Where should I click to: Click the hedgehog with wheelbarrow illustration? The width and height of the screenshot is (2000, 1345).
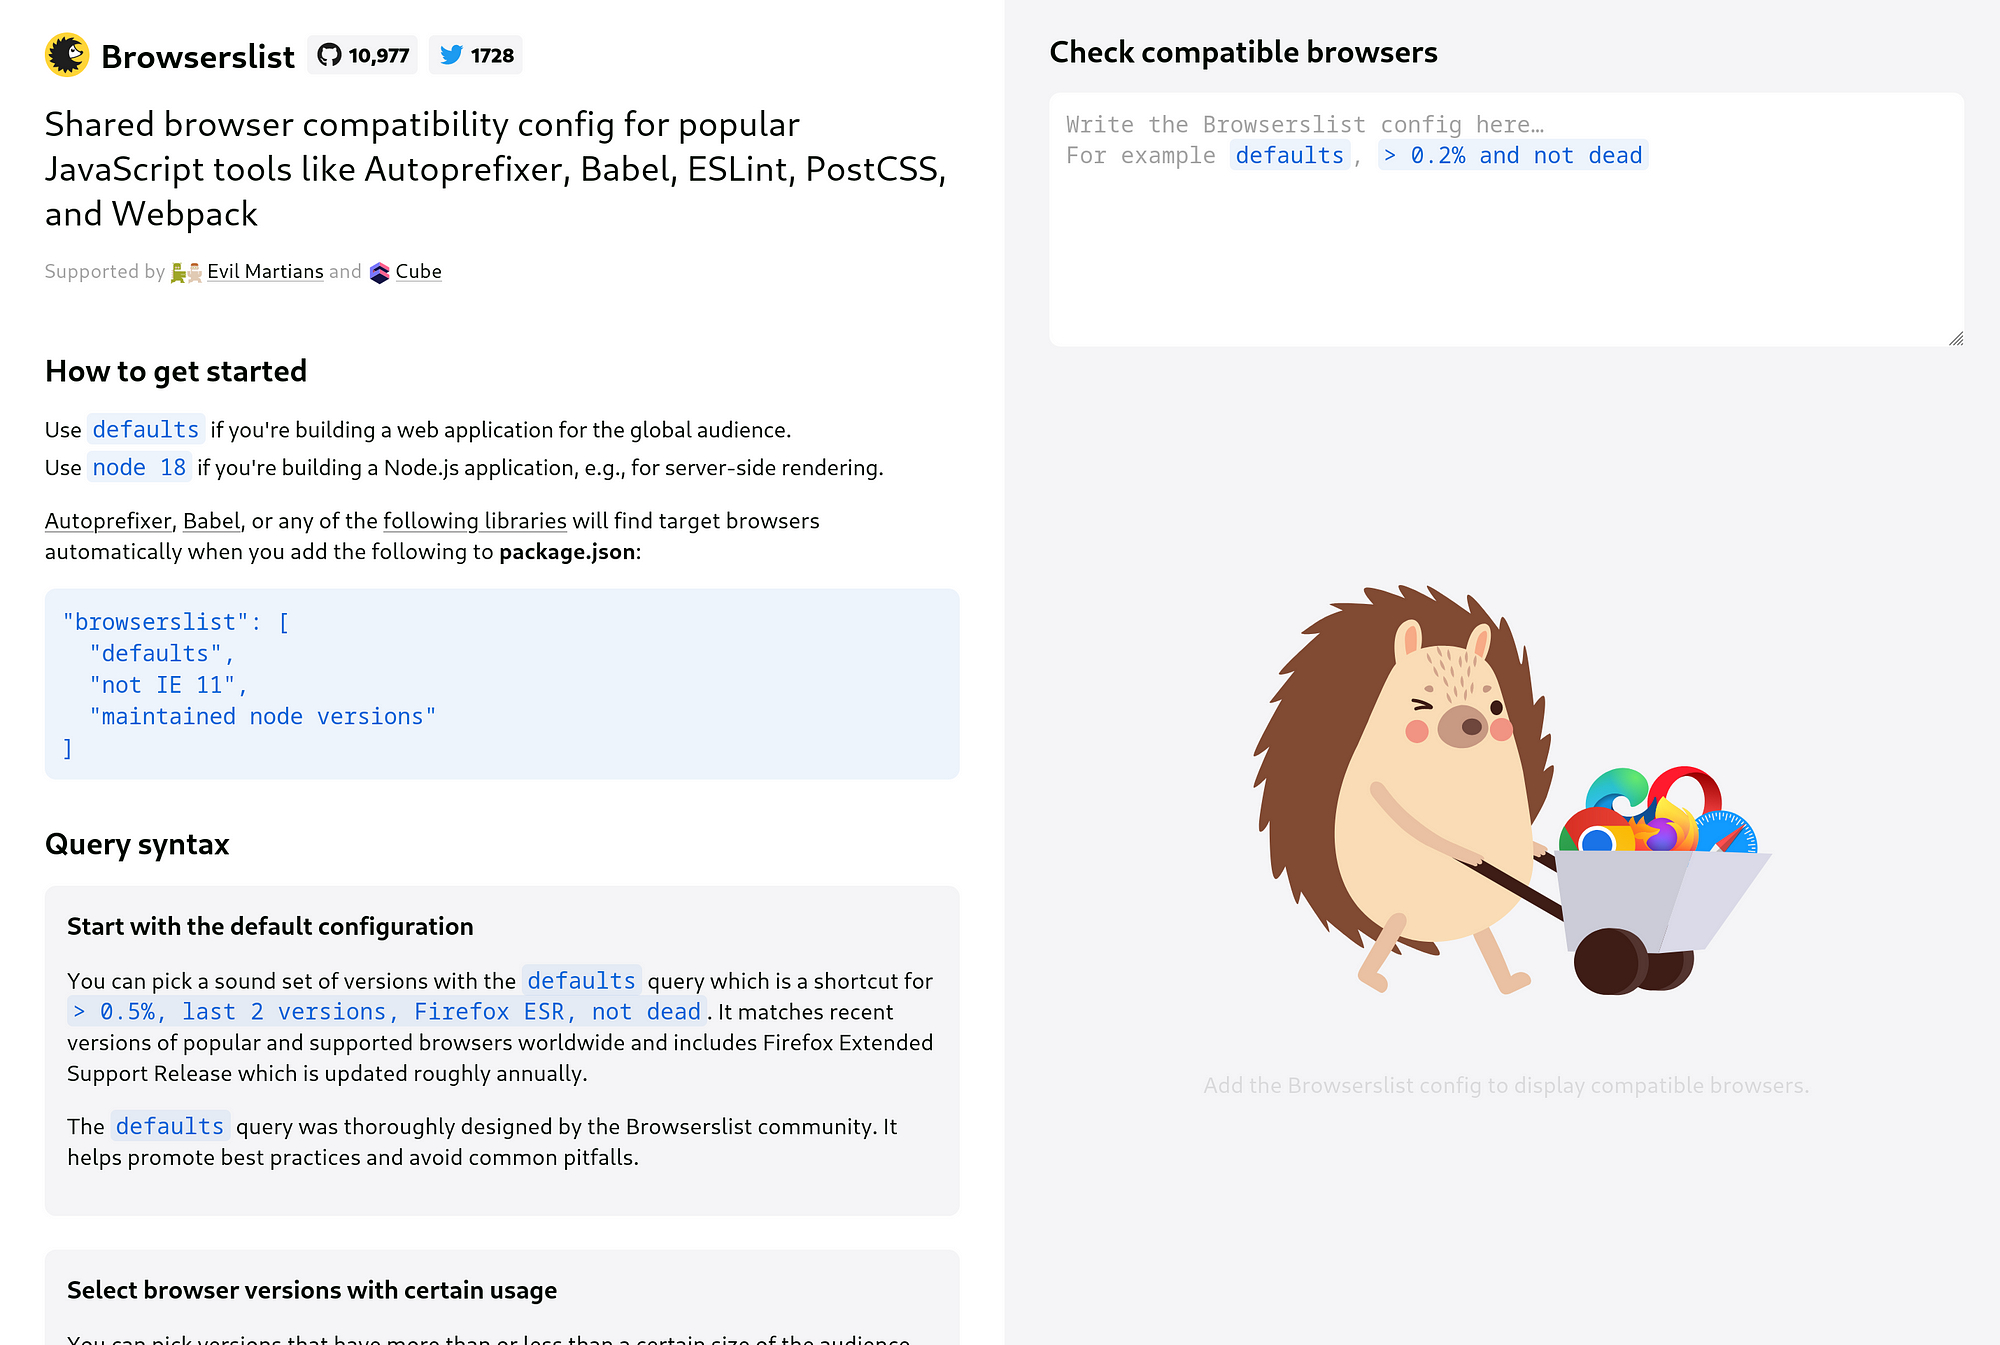point(1512,790)
